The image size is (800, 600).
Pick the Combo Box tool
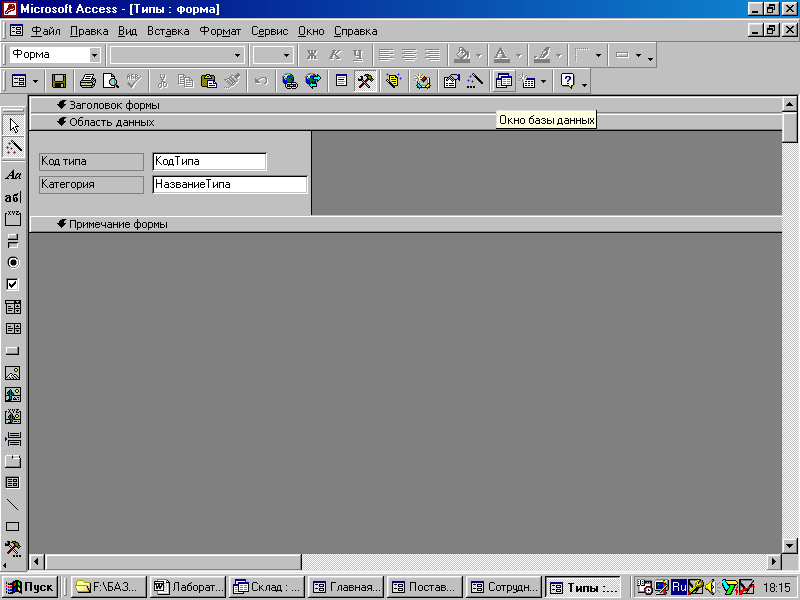(13, 307)
